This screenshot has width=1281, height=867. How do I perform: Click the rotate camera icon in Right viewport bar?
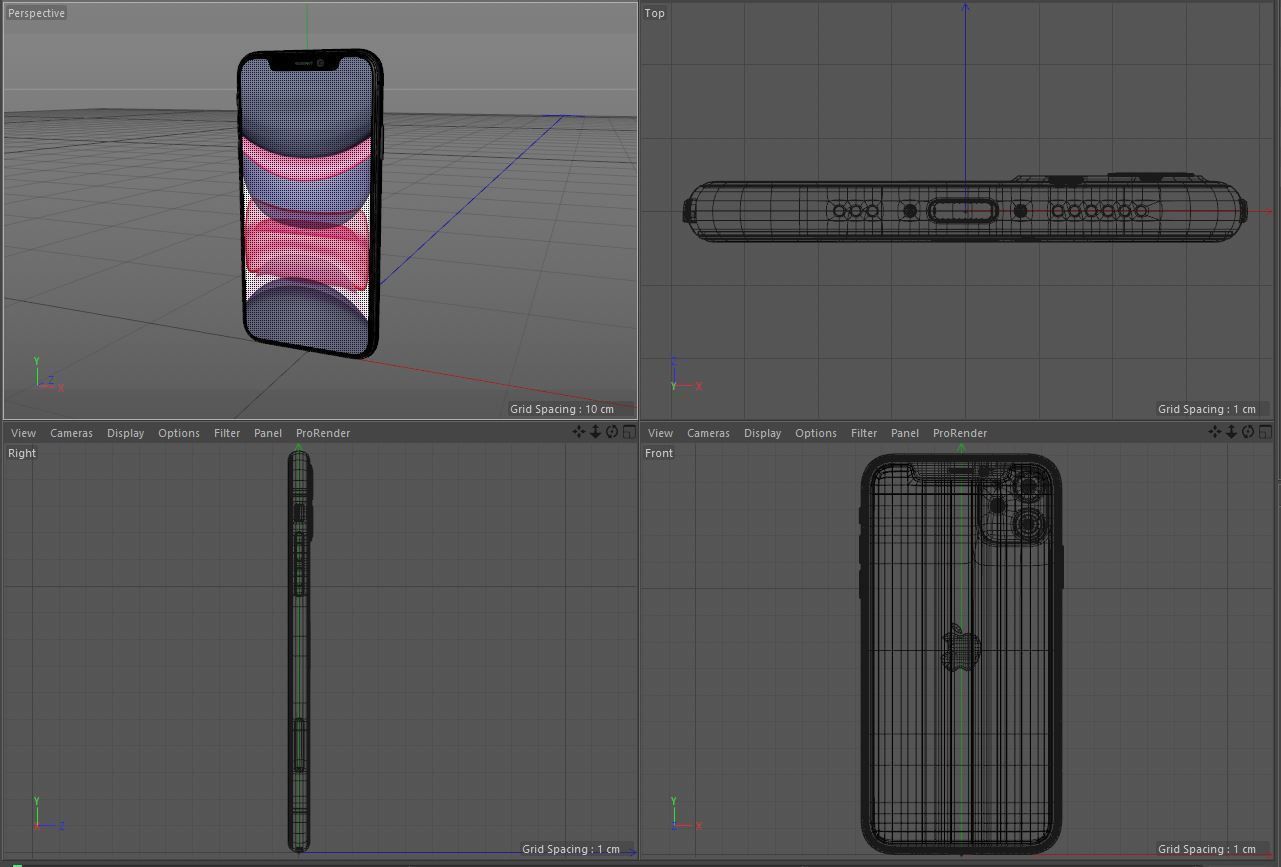pyautogui.click(x=612, y=432)
